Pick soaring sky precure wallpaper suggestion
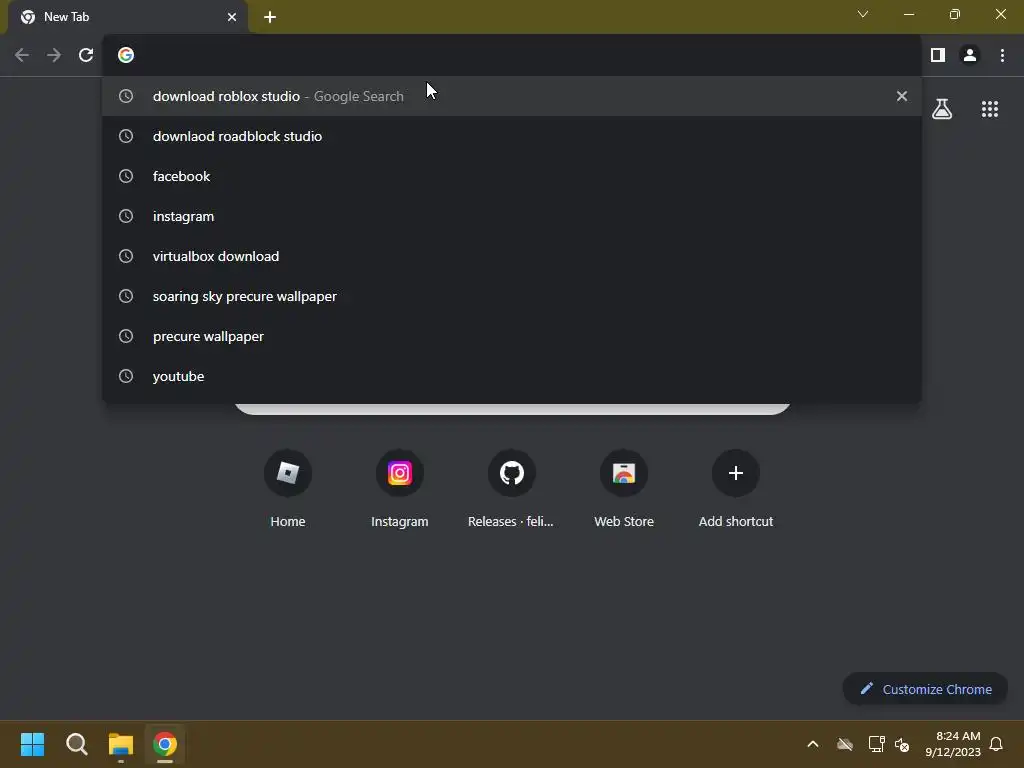Image resolution: width=1024 pixels, height=768 pixels. pyautogui.click(x=512, y=296)
